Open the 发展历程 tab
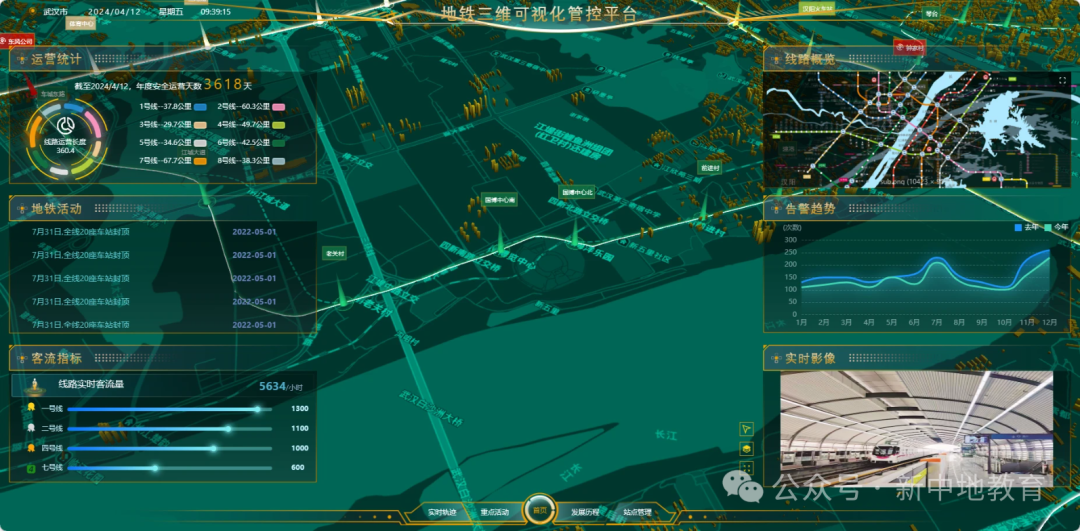The height and width of the screenshot is (531, 1080). tap(585, 512)
